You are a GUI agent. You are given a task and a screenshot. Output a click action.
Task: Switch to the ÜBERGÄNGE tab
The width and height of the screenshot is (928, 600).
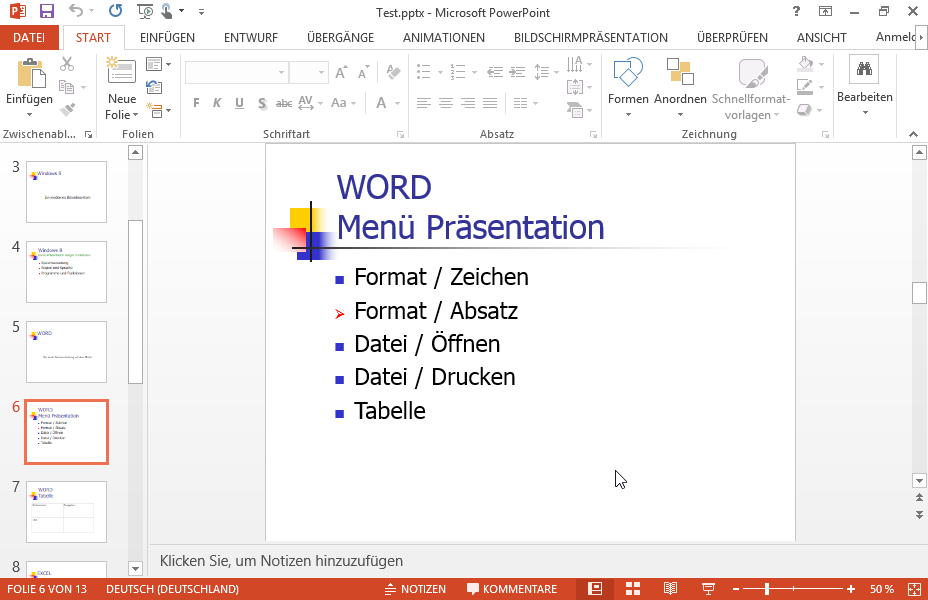[340, 37]
